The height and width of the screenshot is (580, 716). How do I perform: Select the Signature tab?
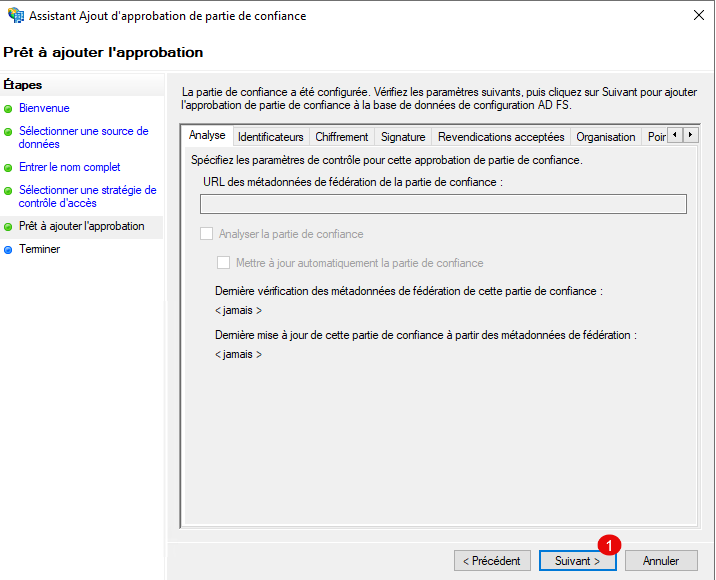point(403,137)
